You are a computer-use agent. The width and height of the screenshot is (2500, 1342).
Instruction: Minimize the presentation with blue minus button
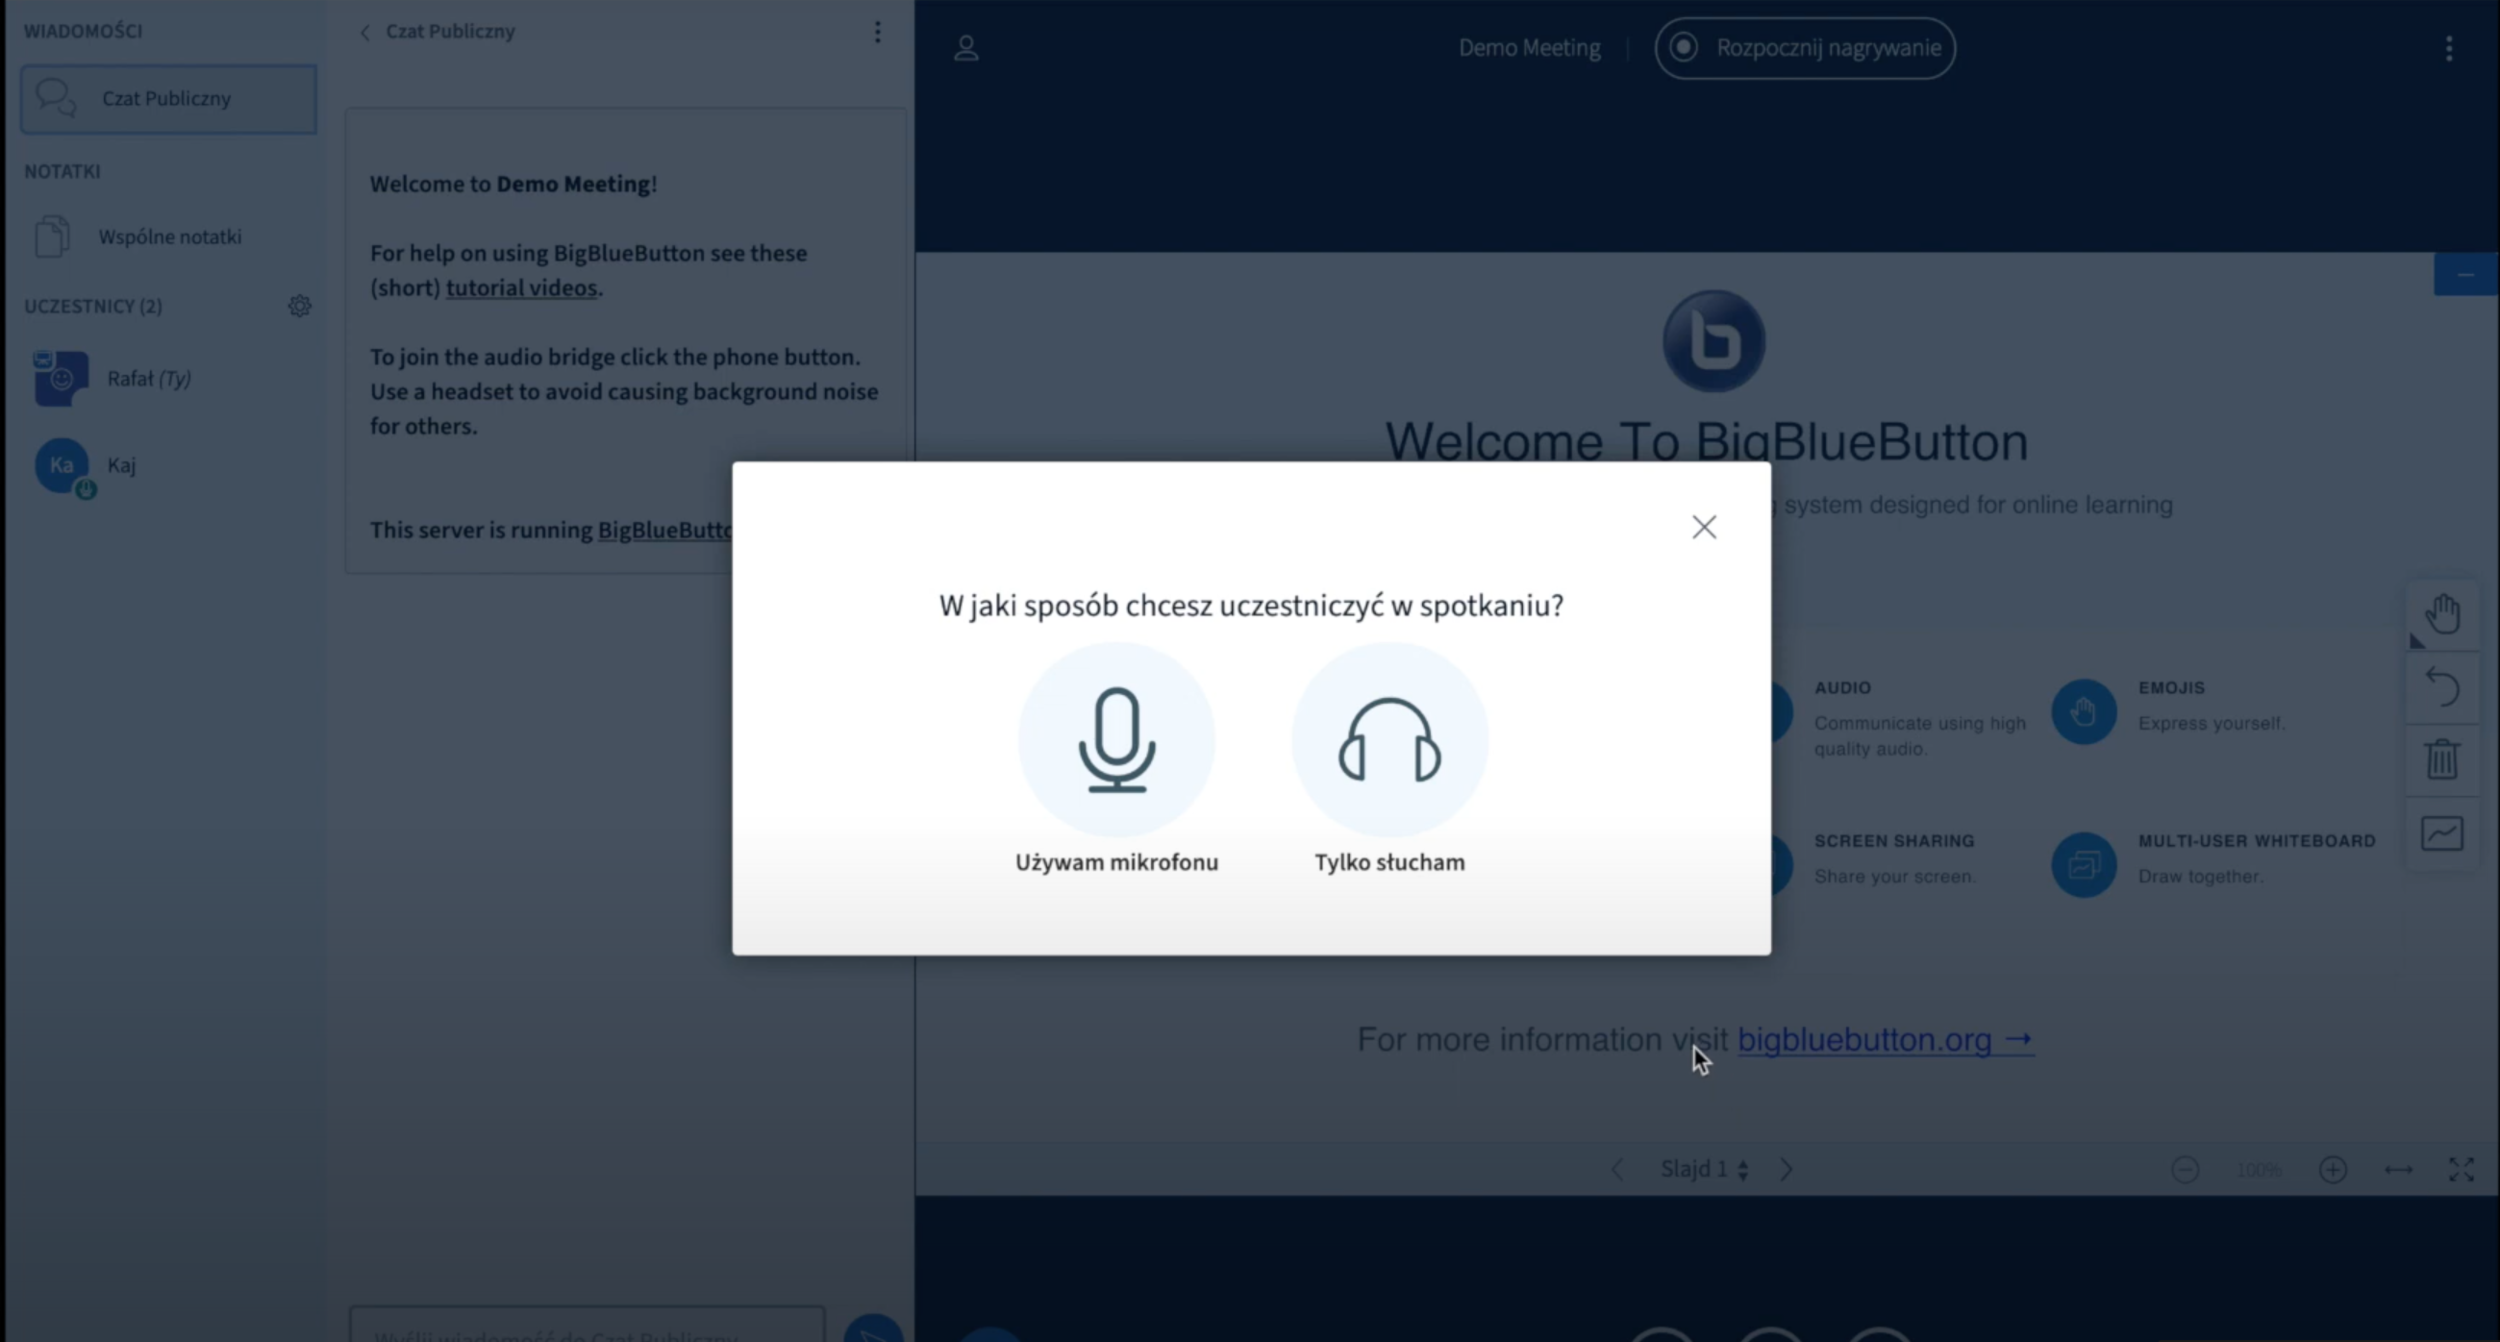(x=2466, y=274)
